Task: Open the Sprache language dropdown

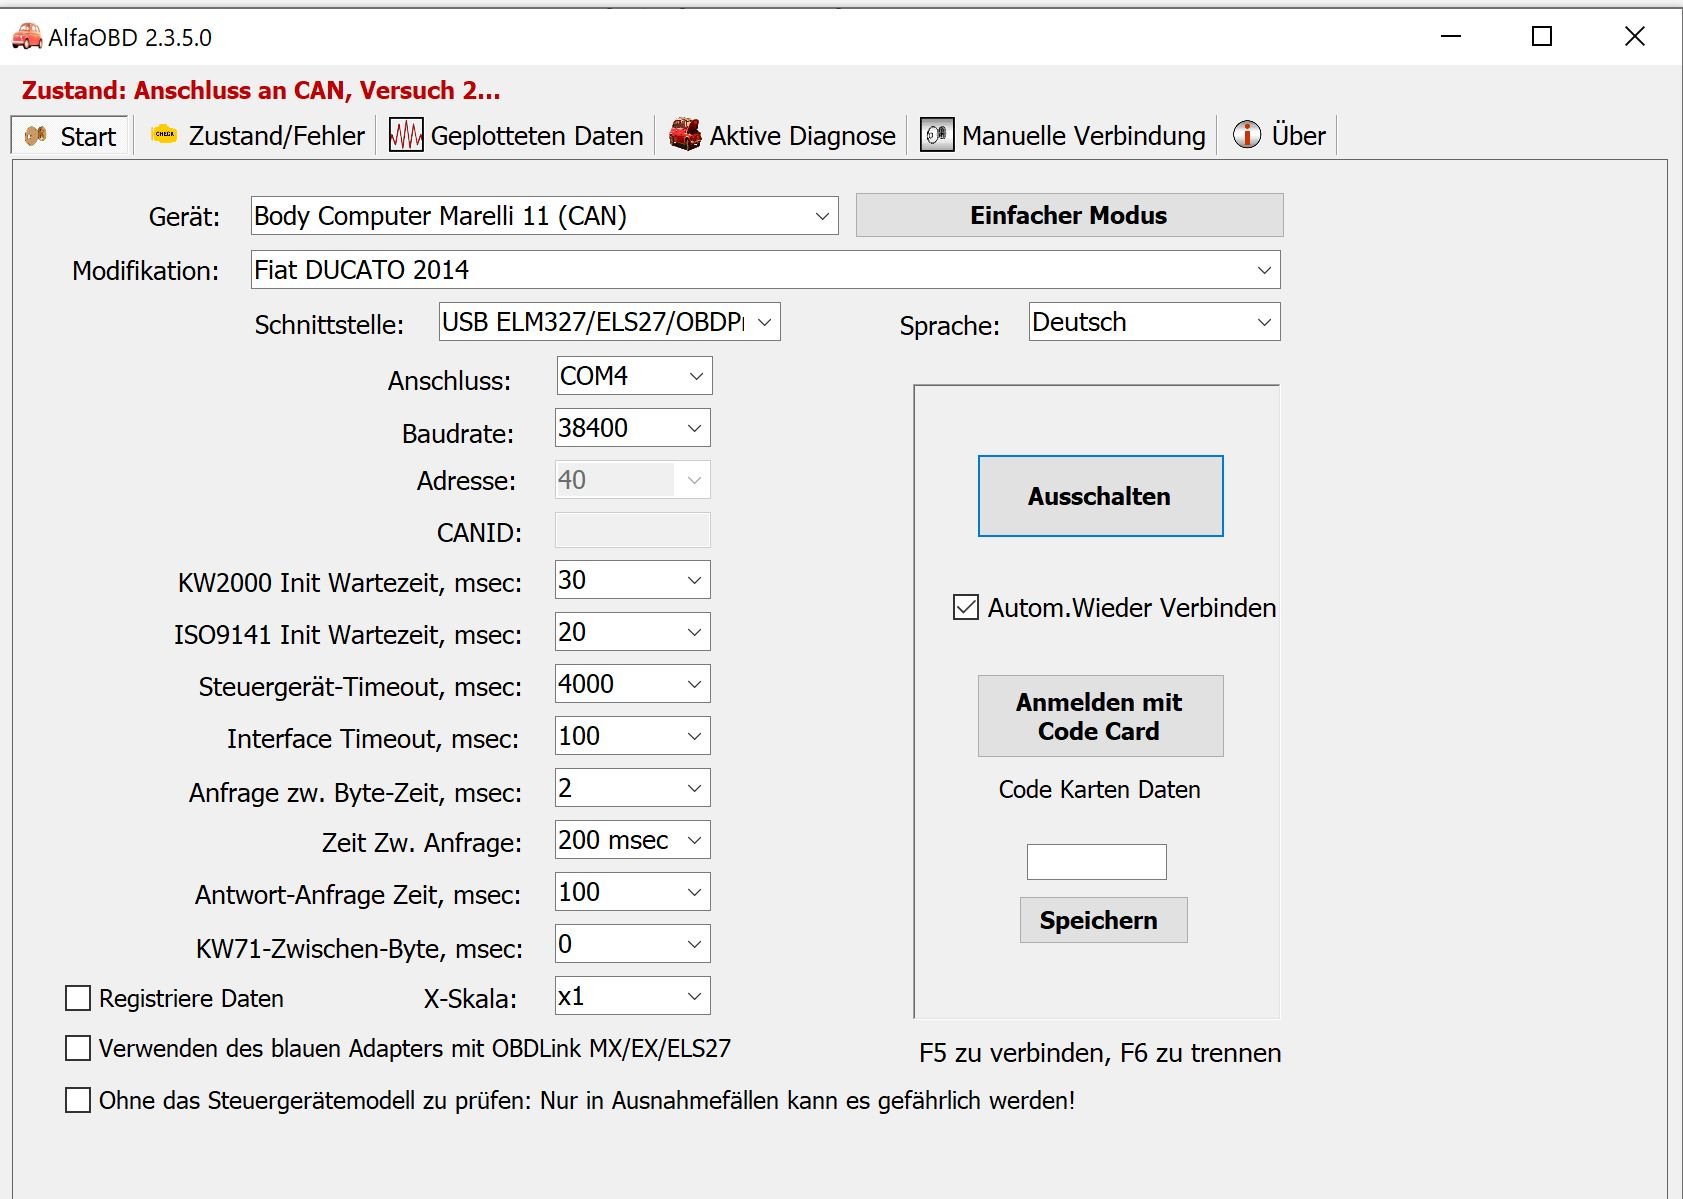Action: pos(1154,322)
